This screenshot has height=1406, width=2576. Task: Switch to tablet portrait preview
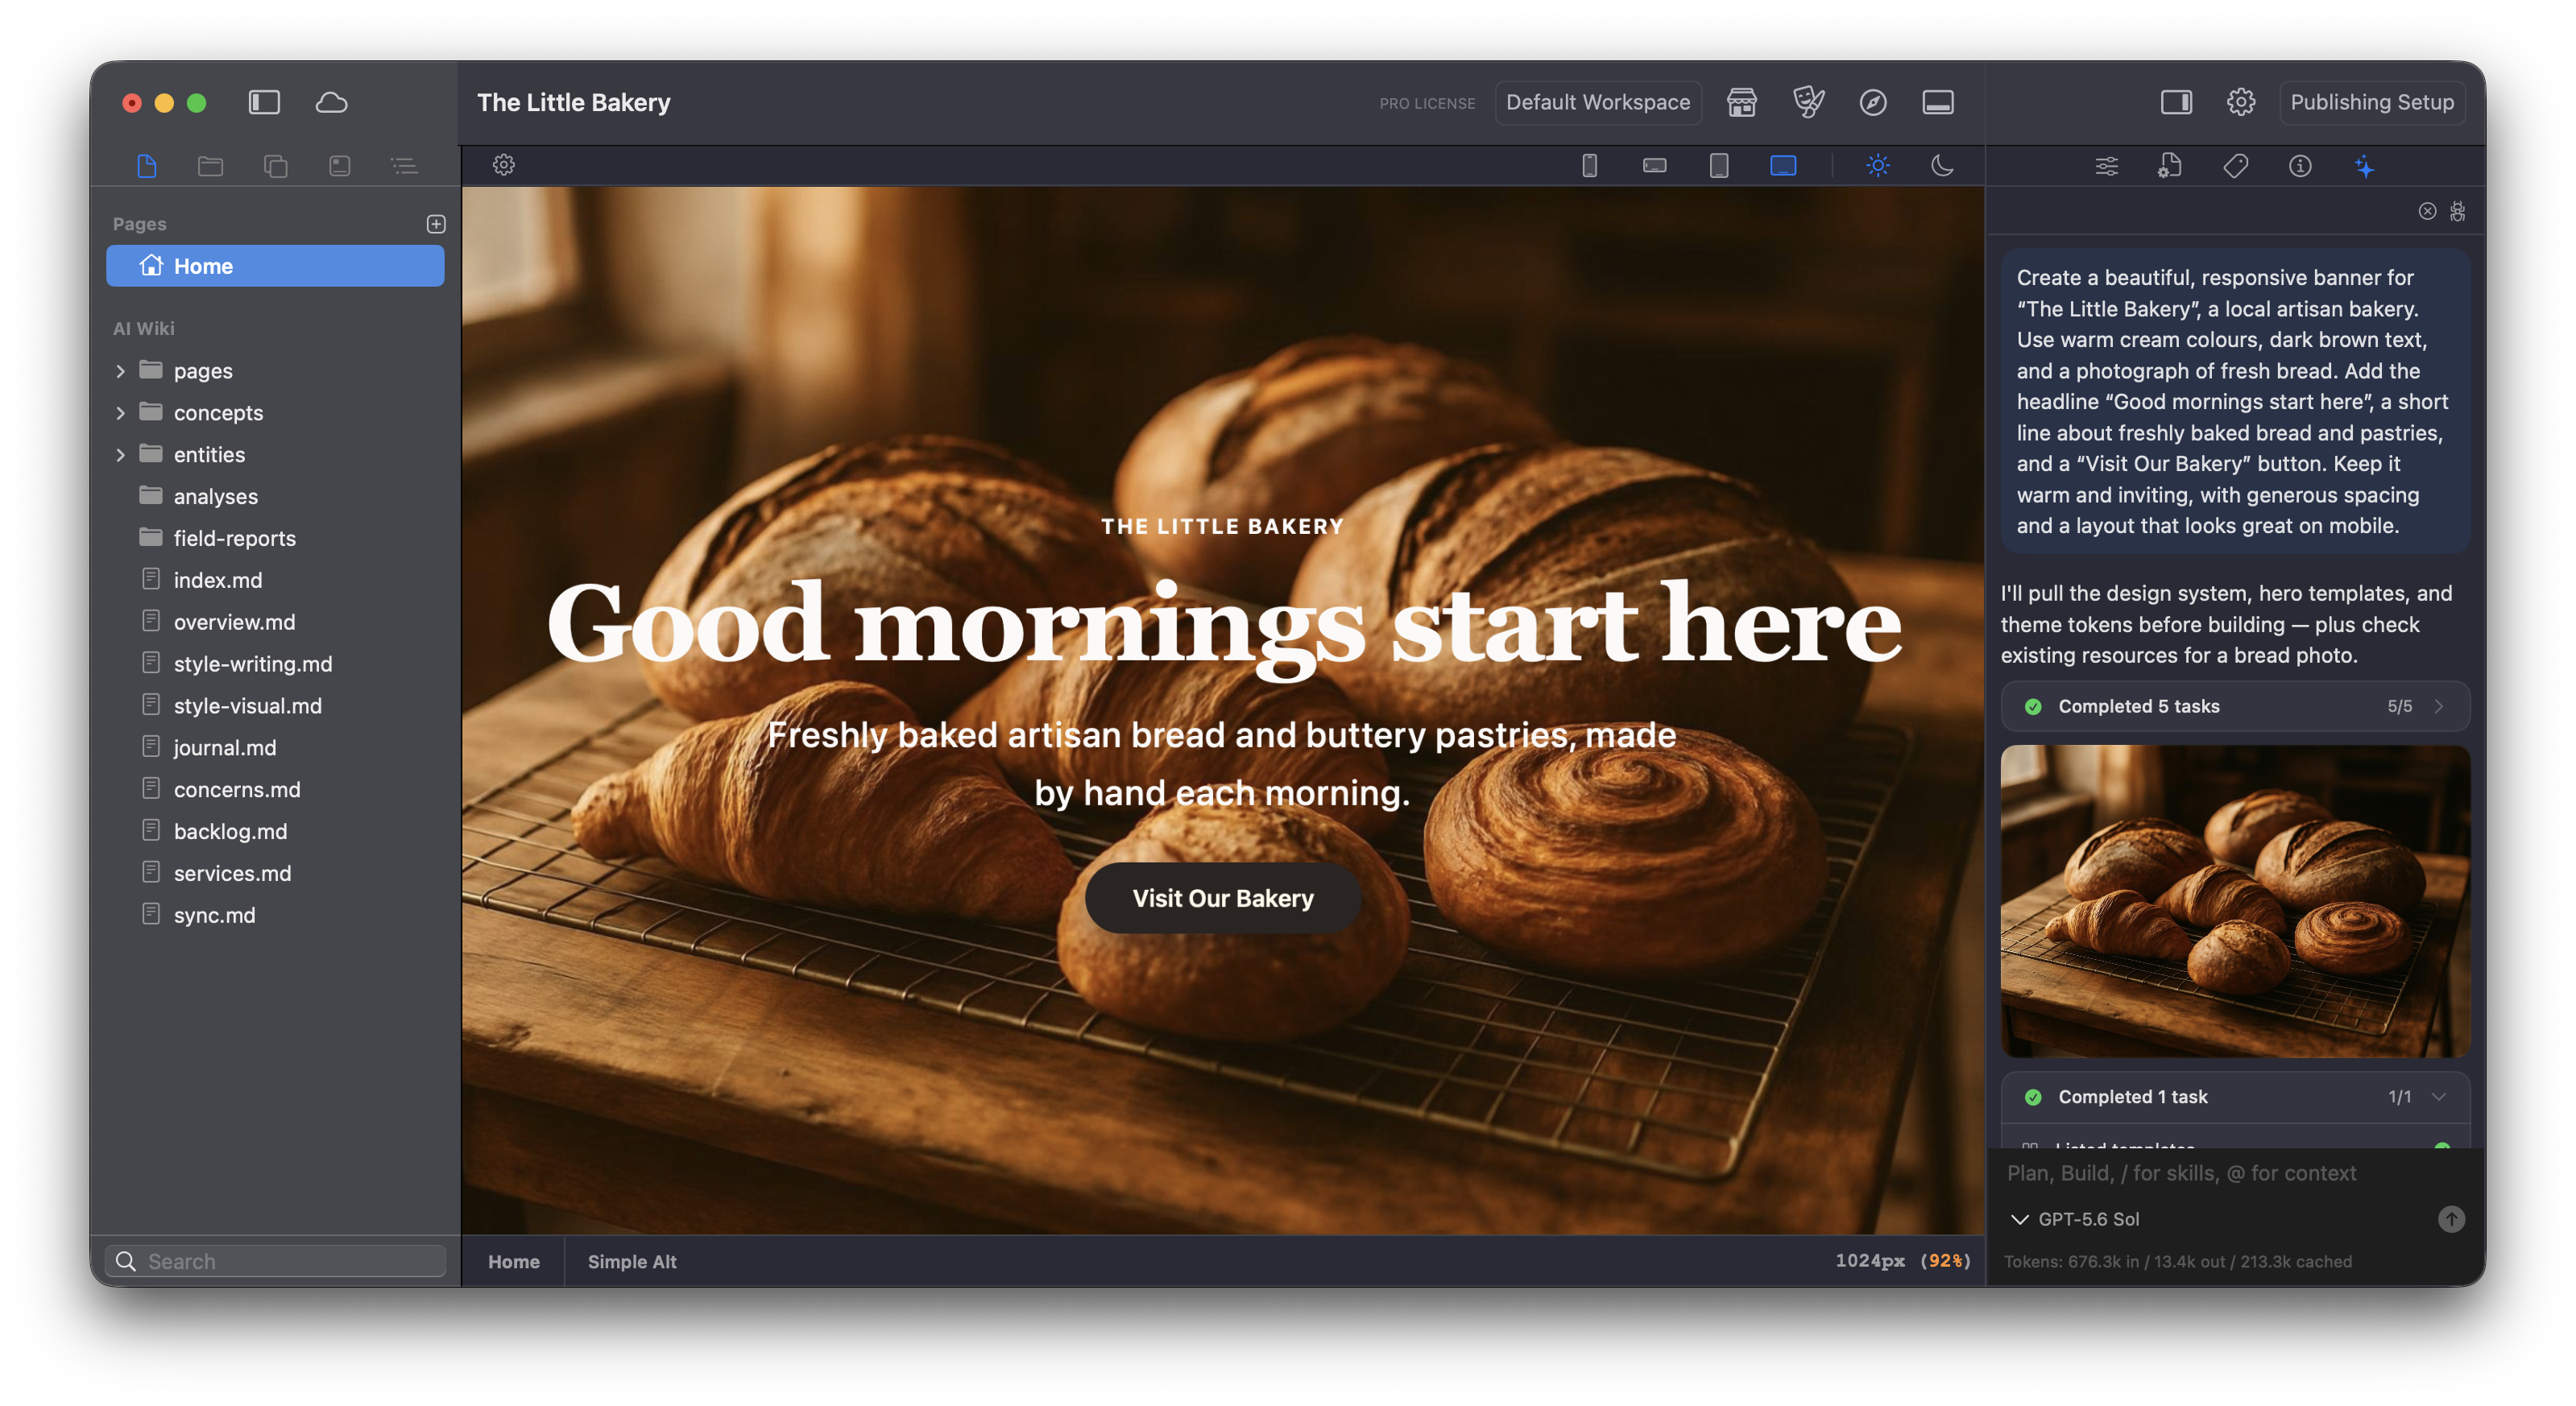coord(1718,165)
